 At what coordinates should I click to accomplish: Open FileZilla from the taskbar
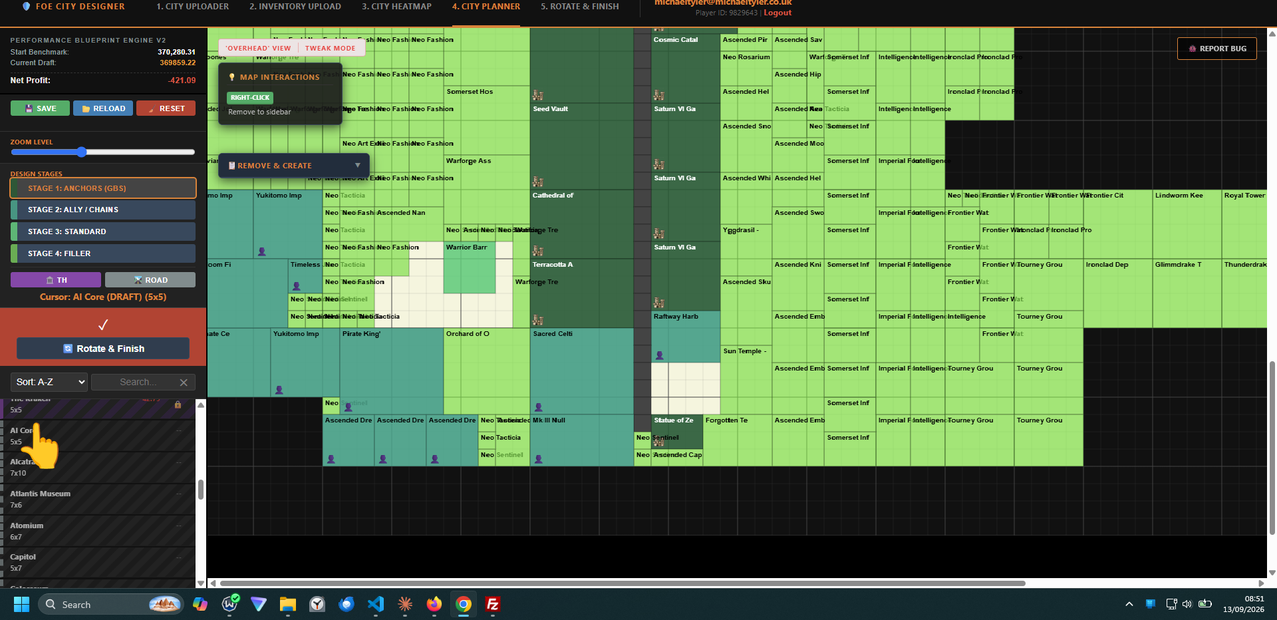(x=492, y=604)
